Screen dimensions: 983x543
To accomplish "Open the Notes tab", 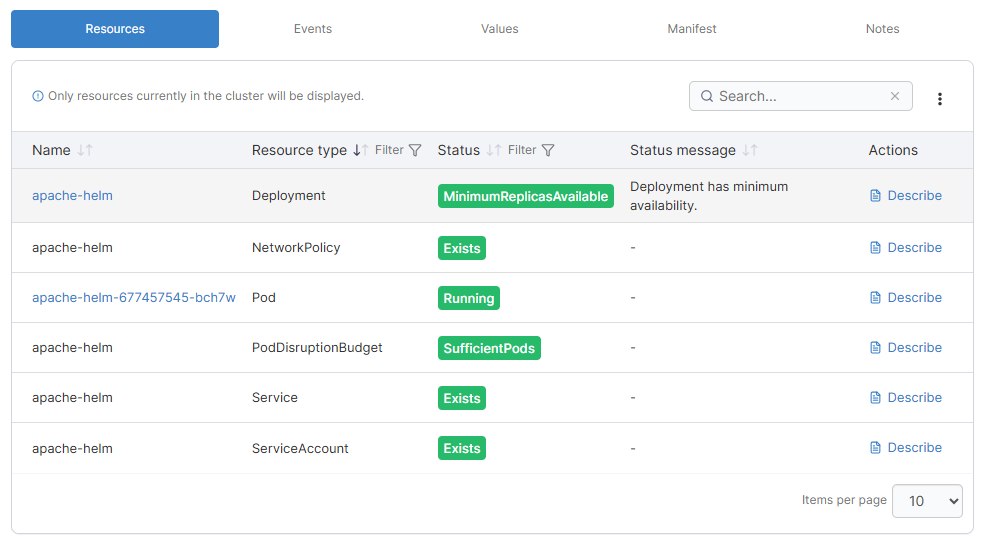I will pos(882,29).
